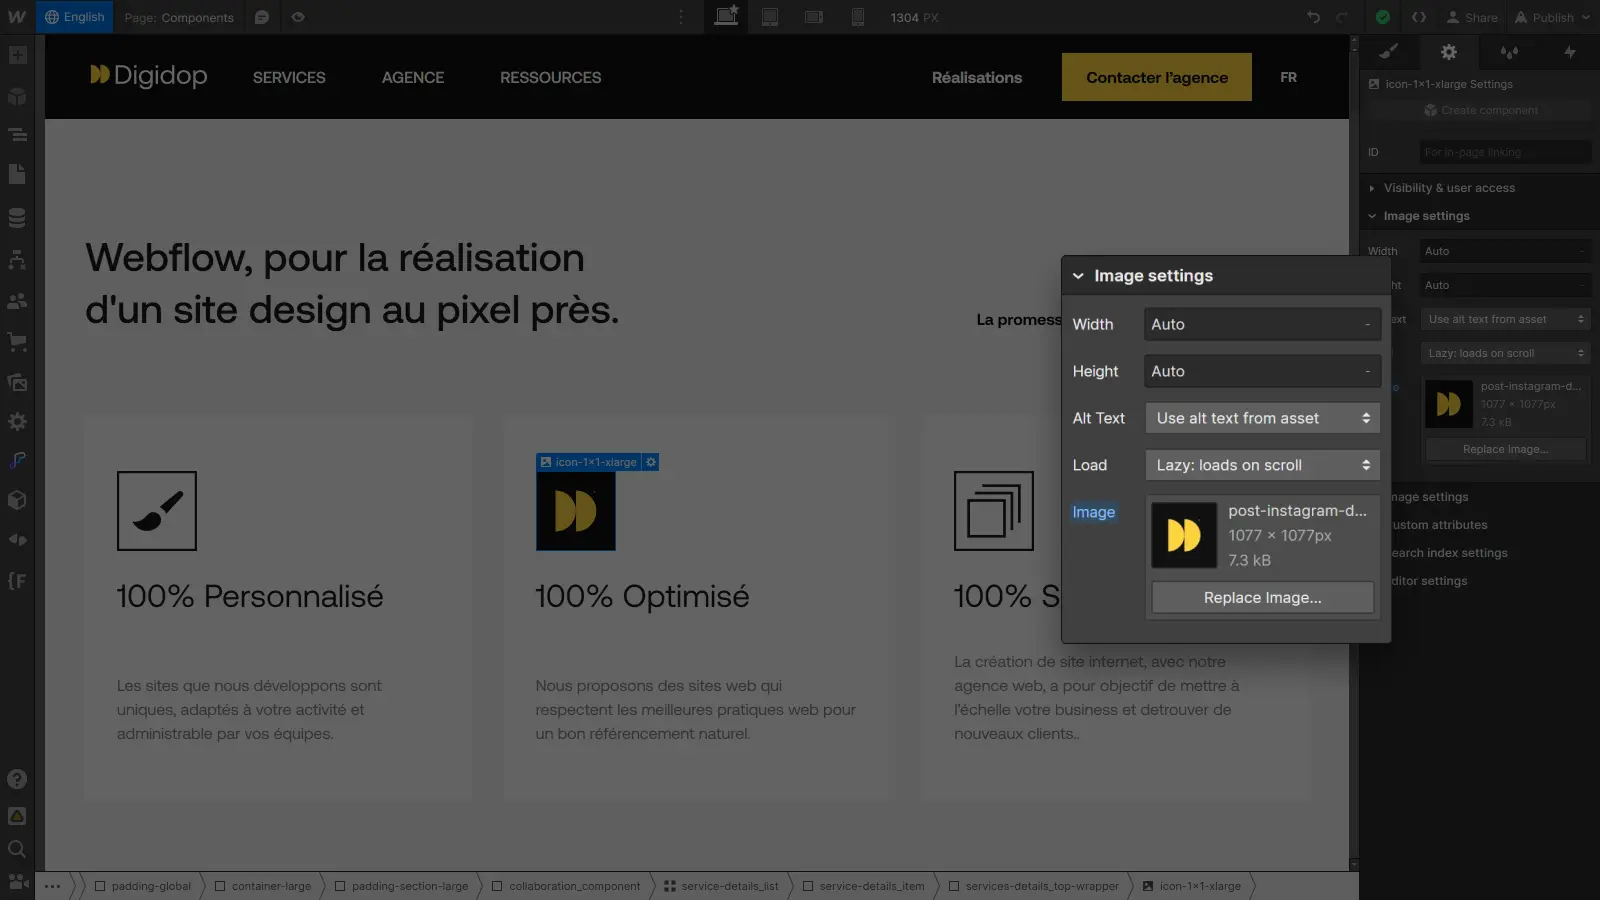Click the Réalisations nav link
Image resolution: width=1600 pixels, height=900 pixels.
coord(977,77)
